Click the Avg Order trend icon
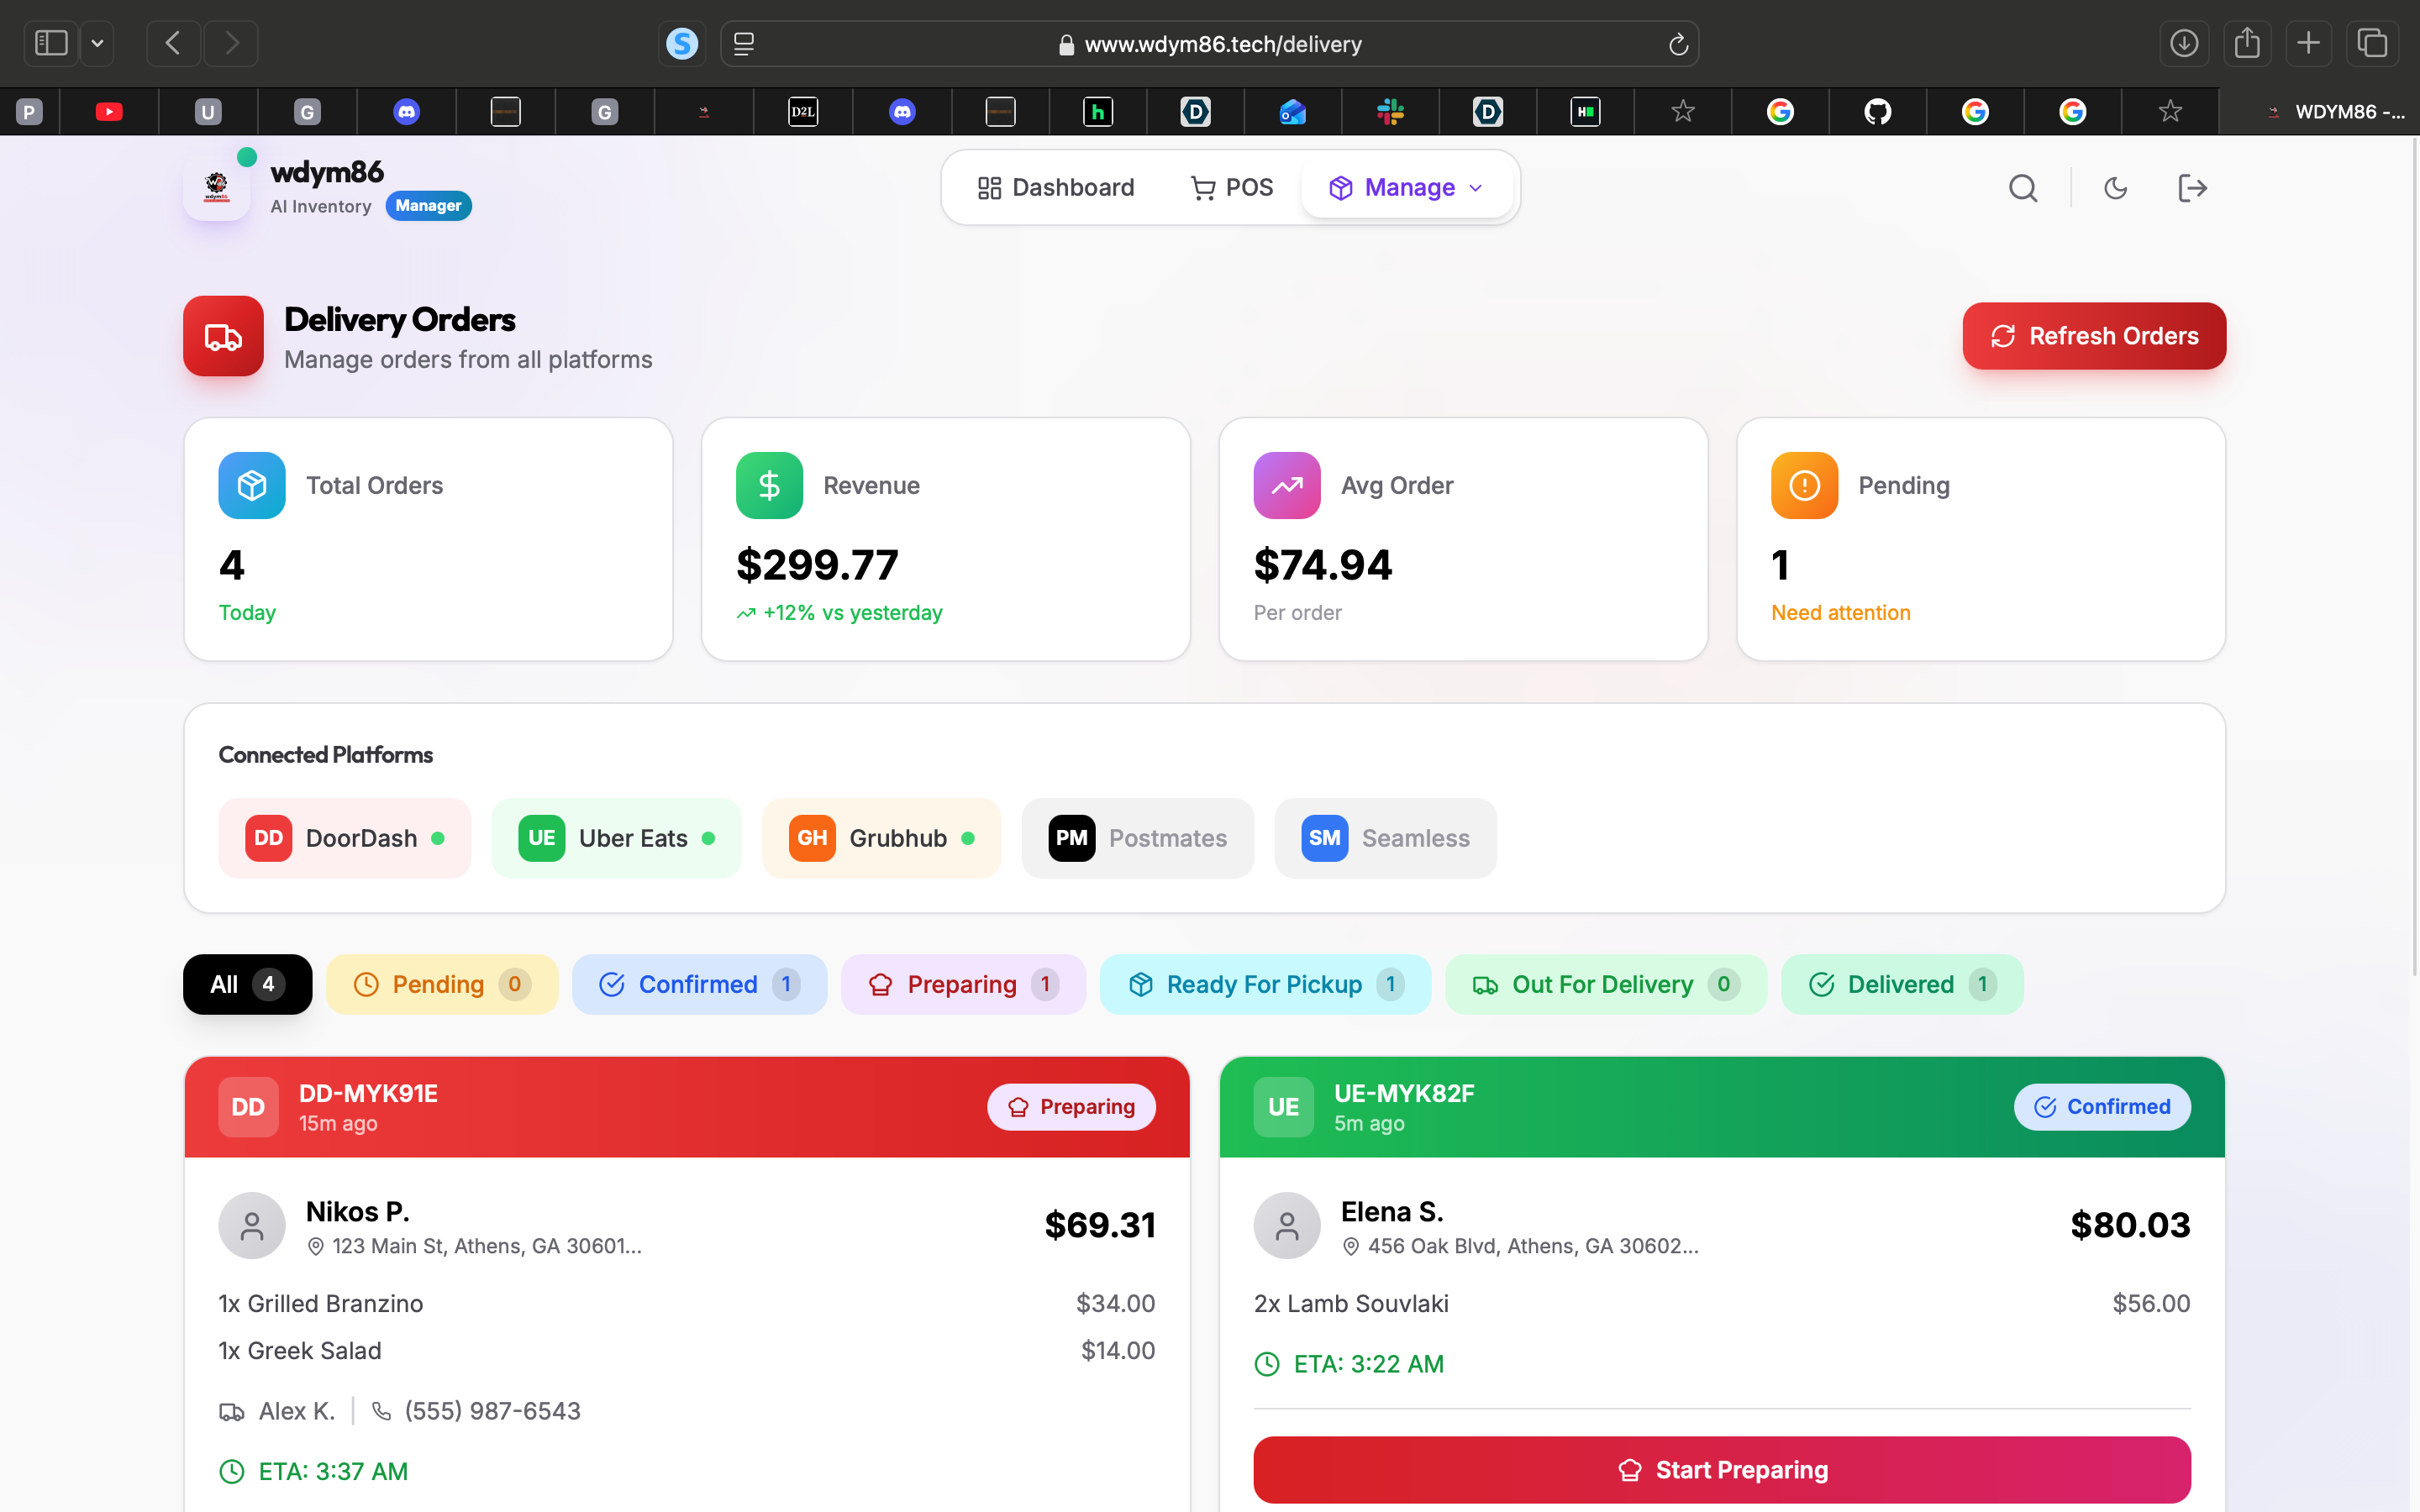 pyautogui.click(x=1287, y=486)
